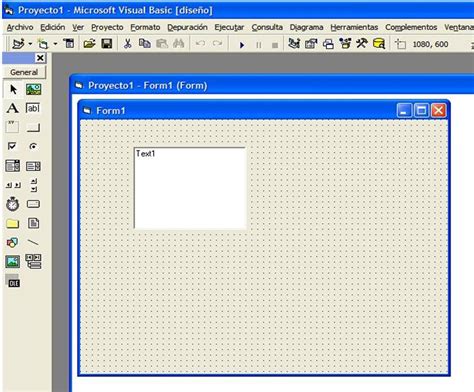Open the Ejecutar menu

229,27
